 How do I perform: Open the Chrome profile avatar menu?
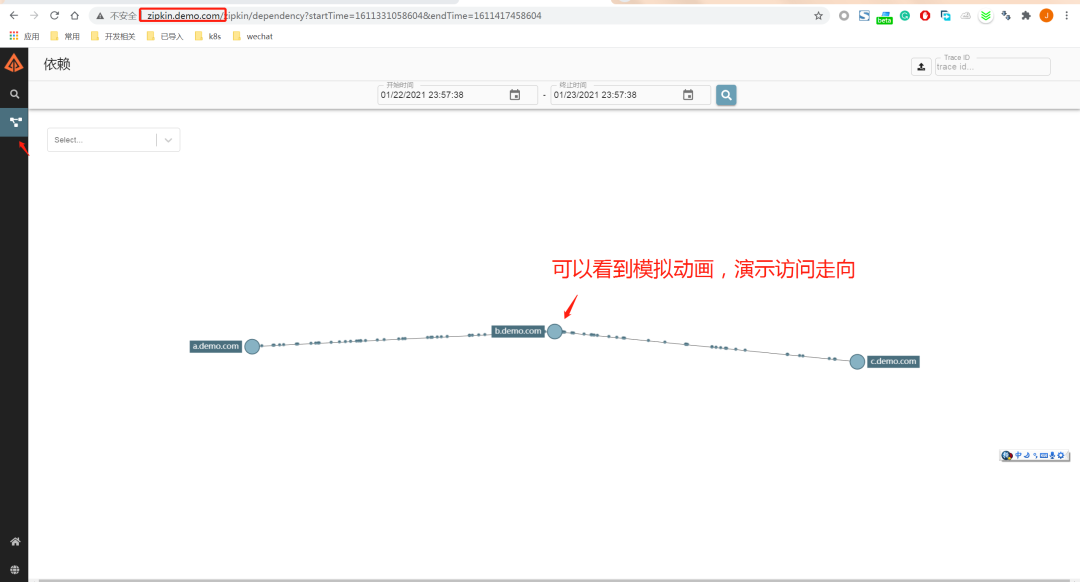pos(1046,15)
